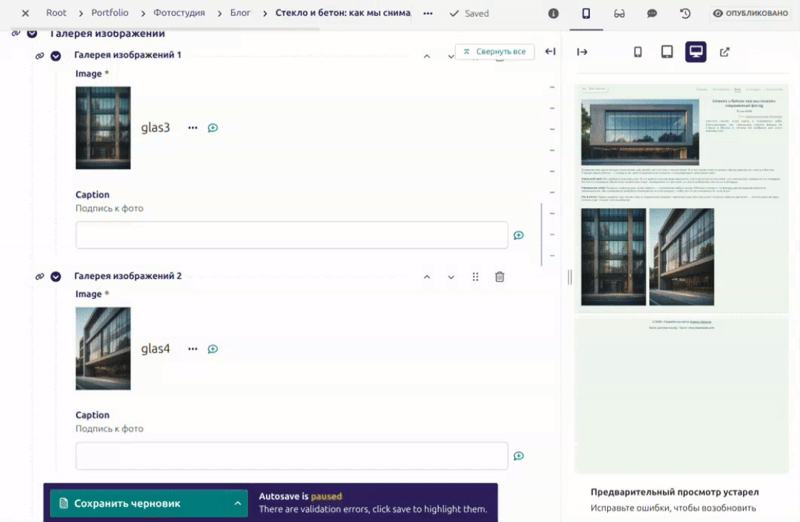
Task: Move Галерея изображений 2 up
Action: [427, 277]
